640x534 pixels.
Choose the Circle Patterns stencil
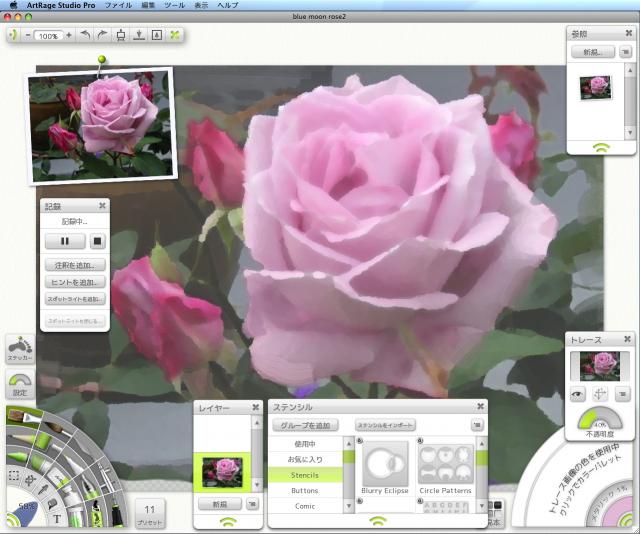click(445, 467)
